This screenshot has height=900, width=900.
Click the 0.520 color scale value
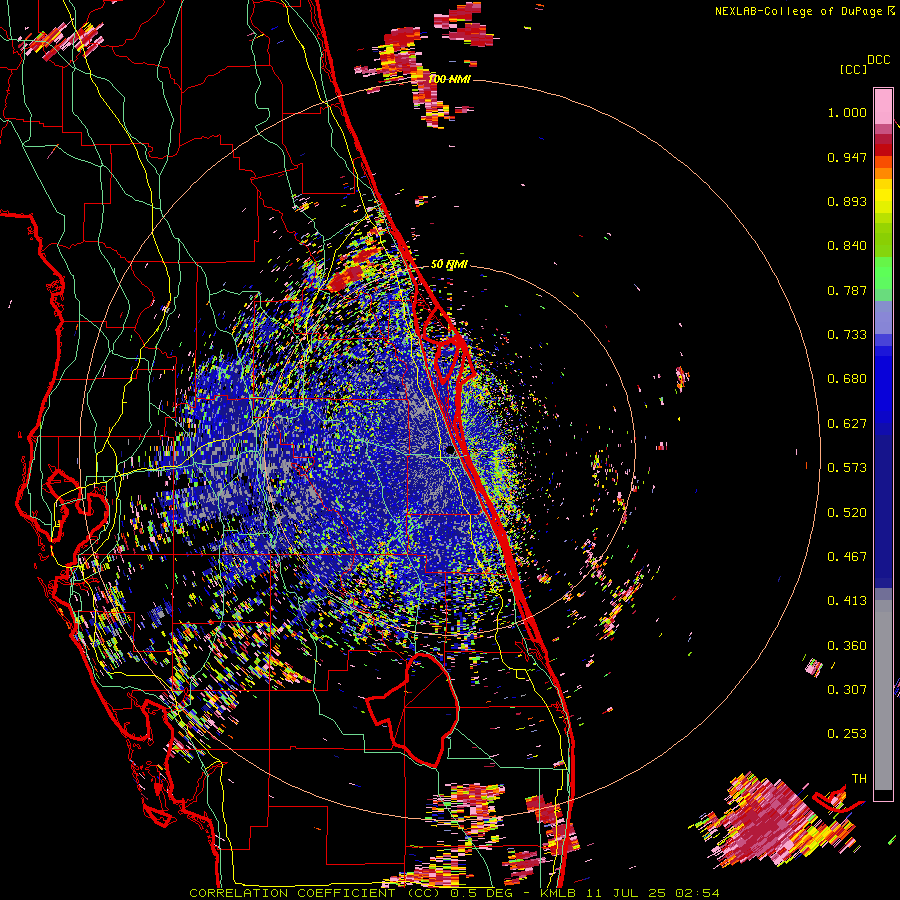(847, 513)
